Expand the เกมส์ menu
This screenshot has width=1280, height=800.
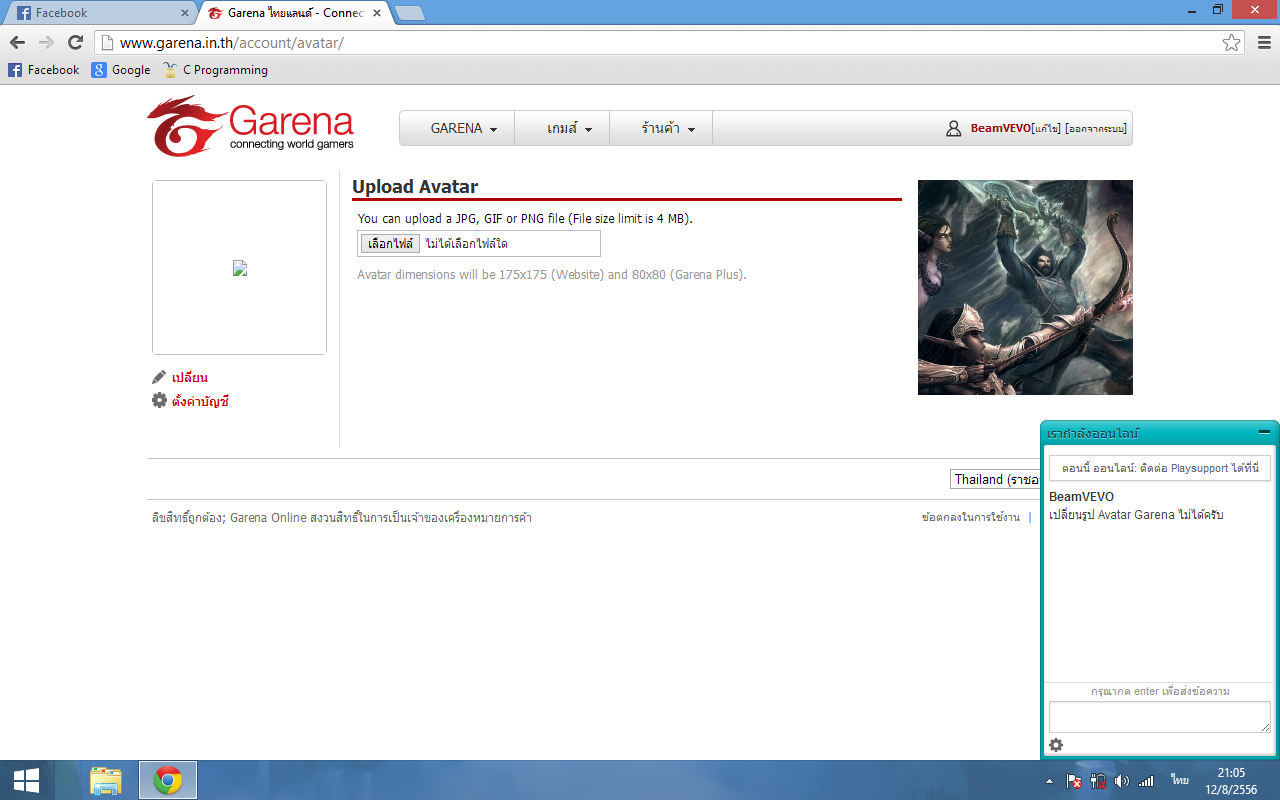coord(570,128)
